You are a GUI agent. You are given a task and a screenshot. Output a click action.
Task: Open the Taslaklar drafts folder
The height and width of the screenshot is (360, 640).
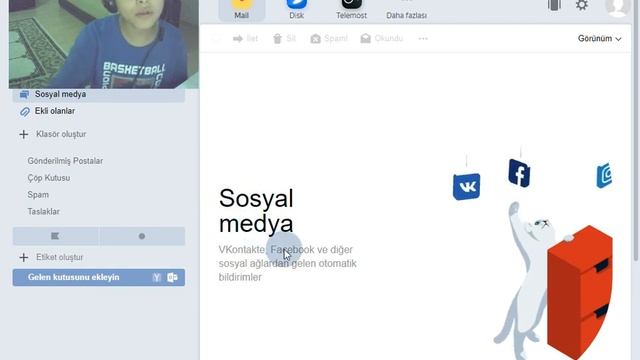(x=43, y=211)
